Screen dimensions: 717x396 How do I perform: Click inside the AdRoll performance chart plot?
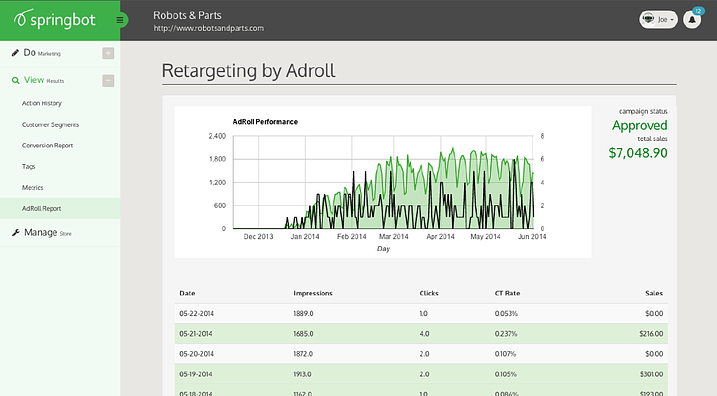[383, 182]
